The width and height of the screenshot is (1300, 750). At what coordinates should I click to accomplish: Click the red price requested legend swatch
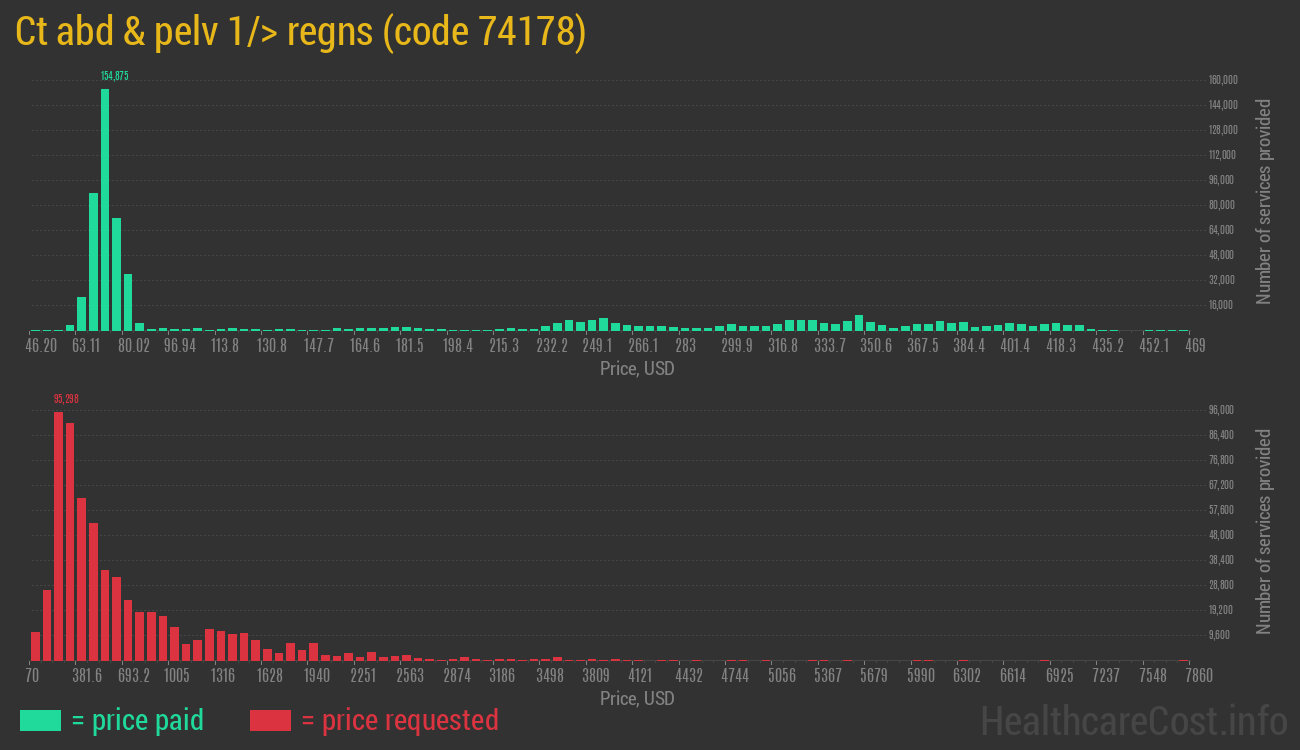pos(271,720)
